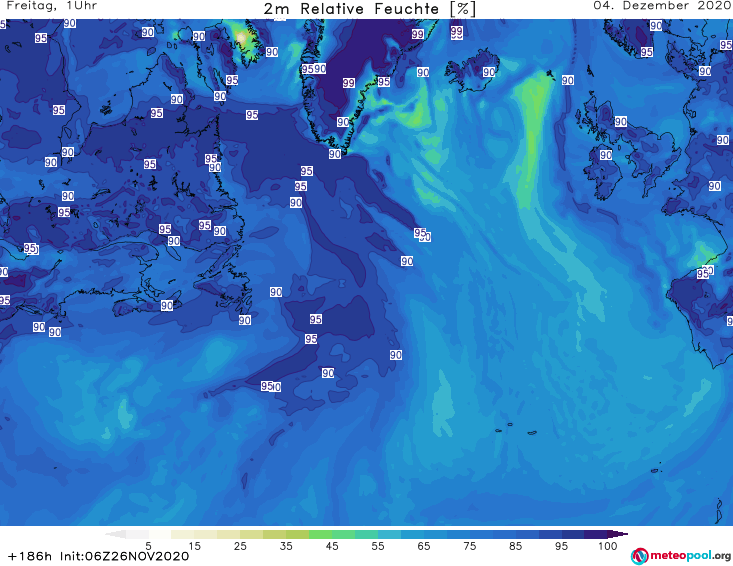The width and height of the screenshot is (733, 566).
Task: Click the "Init:06Z26NOV2020" model run label
Action: point(124,557)
